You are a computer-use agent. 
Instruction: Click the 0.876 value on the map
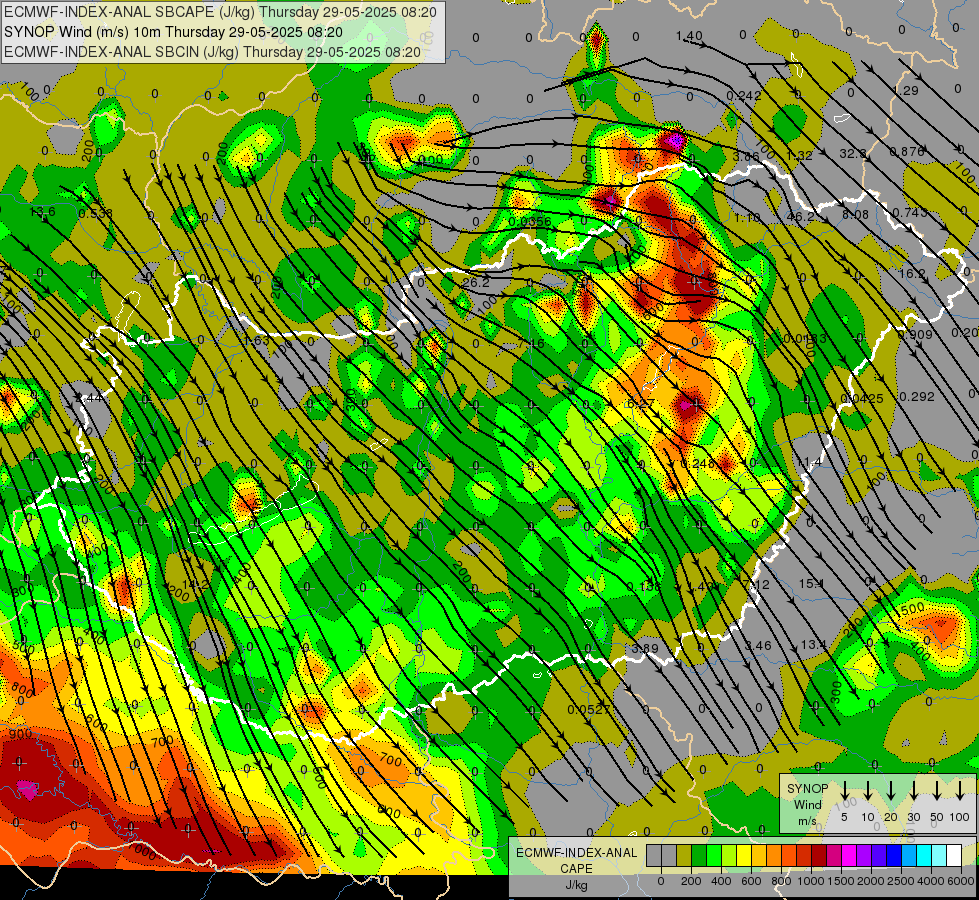click(x=907, y=152)
